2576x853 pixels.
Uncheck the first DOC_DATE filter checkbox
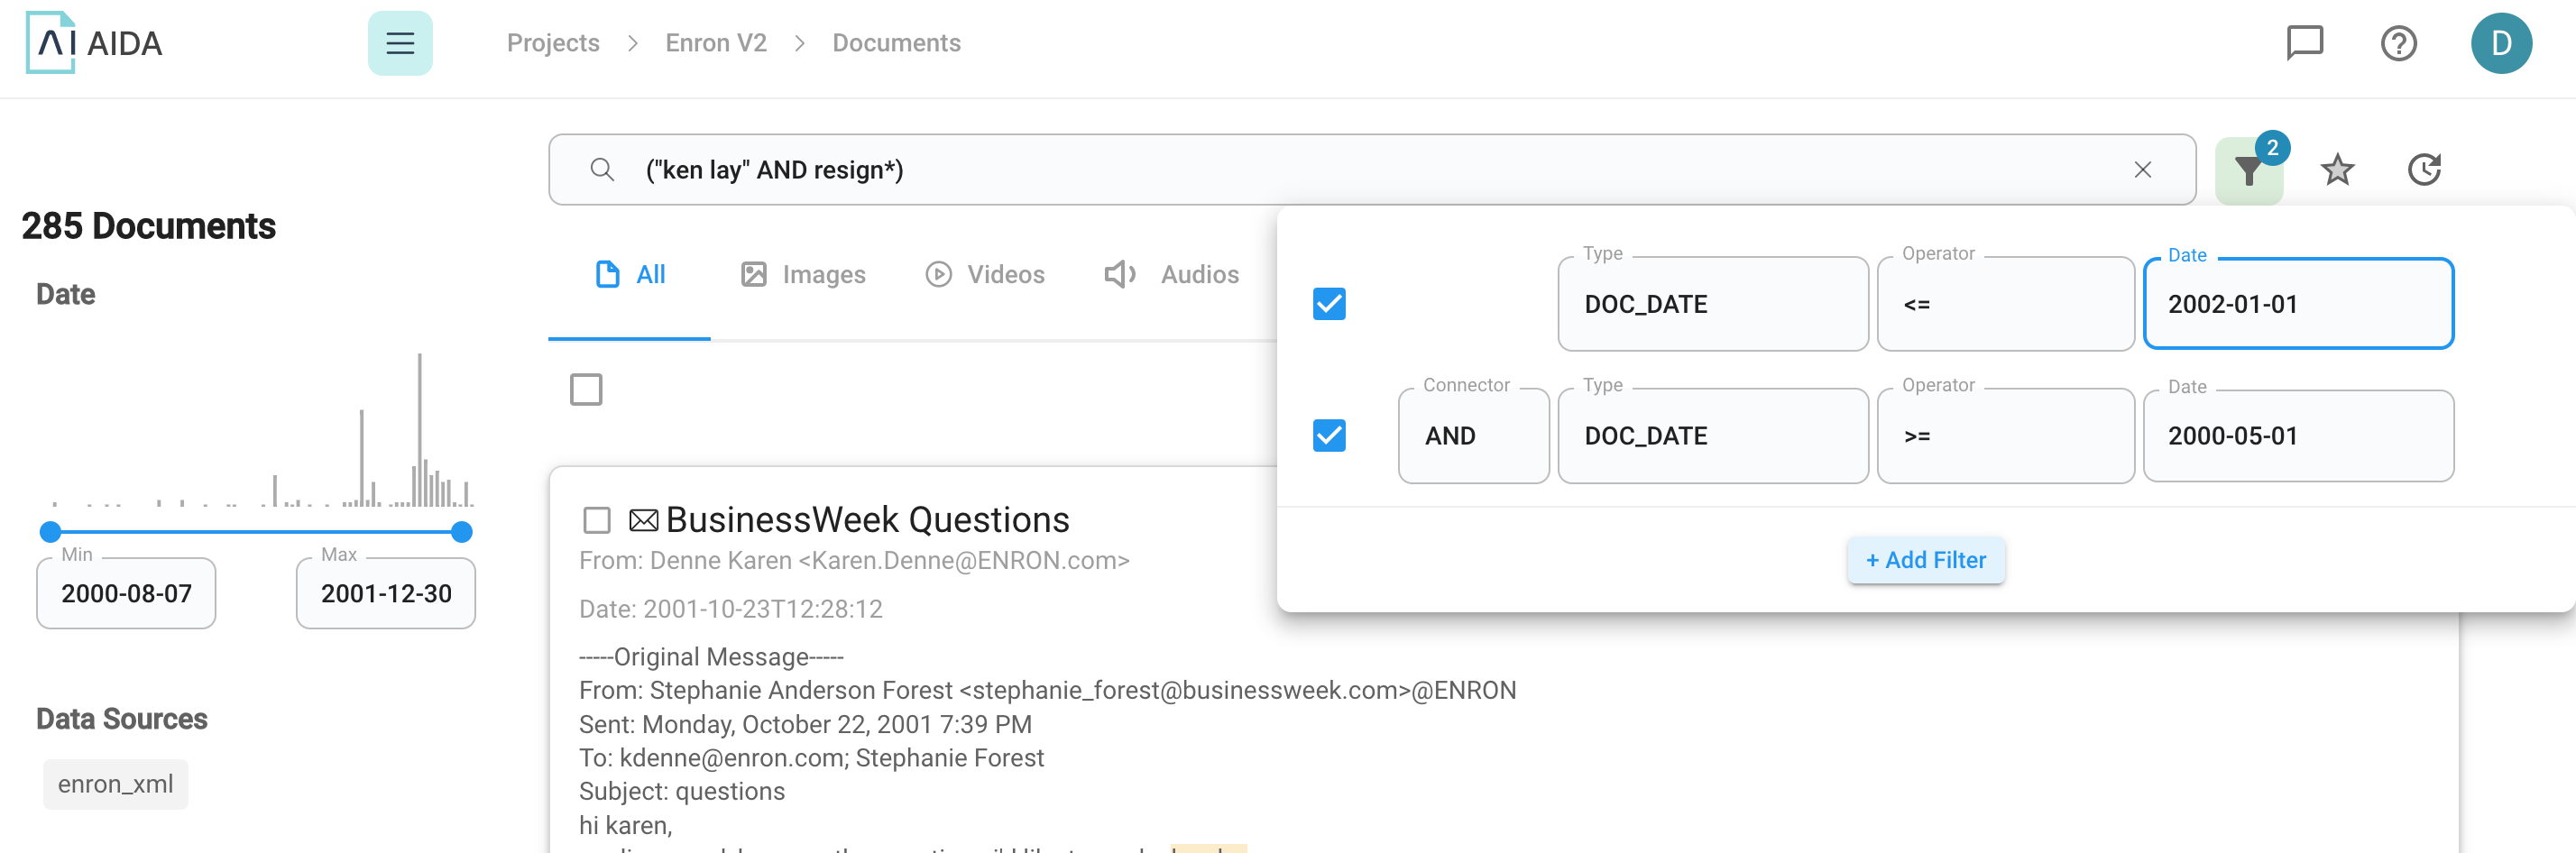[x=1329, y=304]
